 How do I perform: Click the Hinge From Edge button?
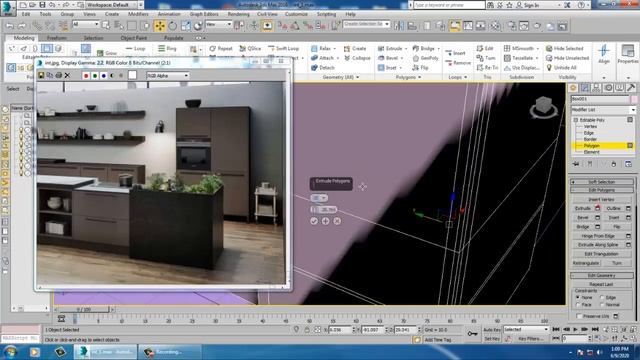[599, 236]
